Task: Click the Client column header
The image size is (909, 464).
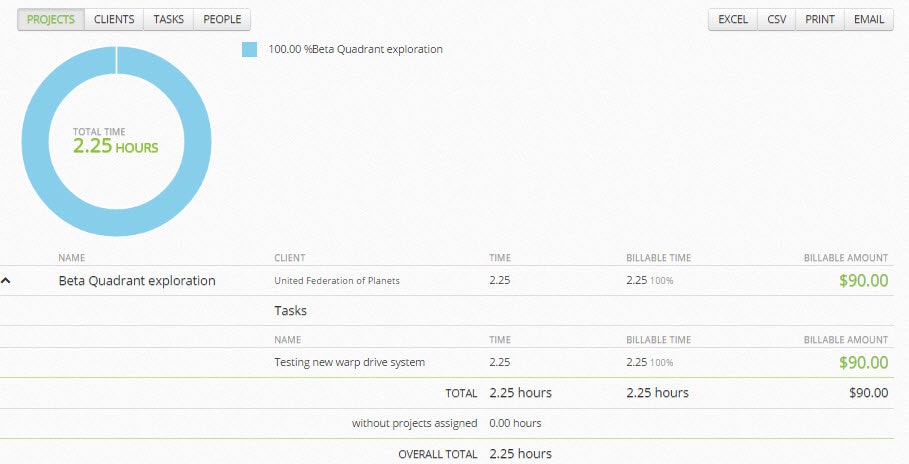Action: pyautogui.click(x=290, y=258)
